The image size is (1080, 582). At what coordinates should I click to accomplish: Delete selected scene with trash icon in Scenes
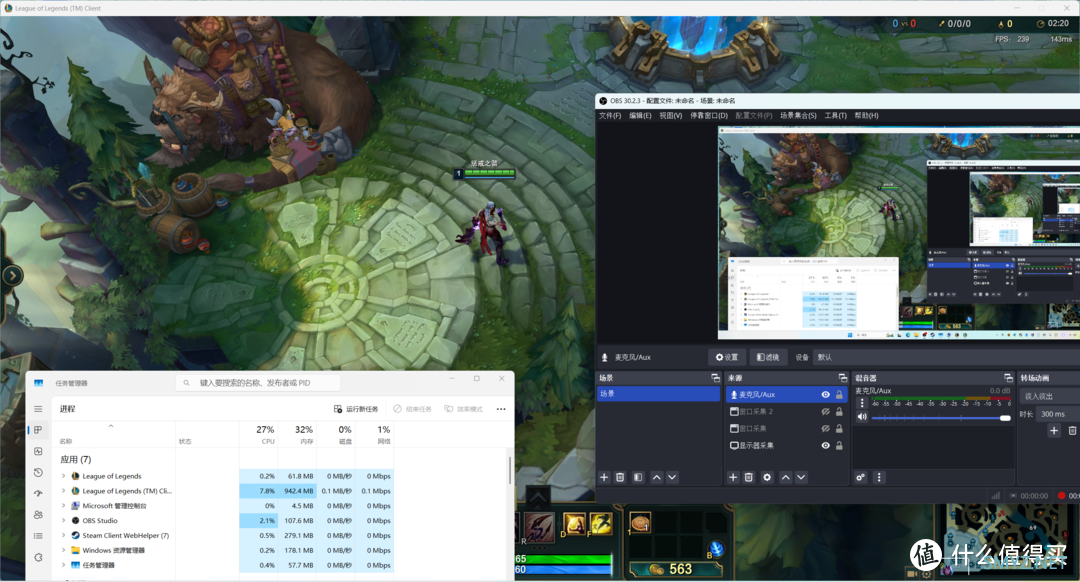click(x=620, y=477)
